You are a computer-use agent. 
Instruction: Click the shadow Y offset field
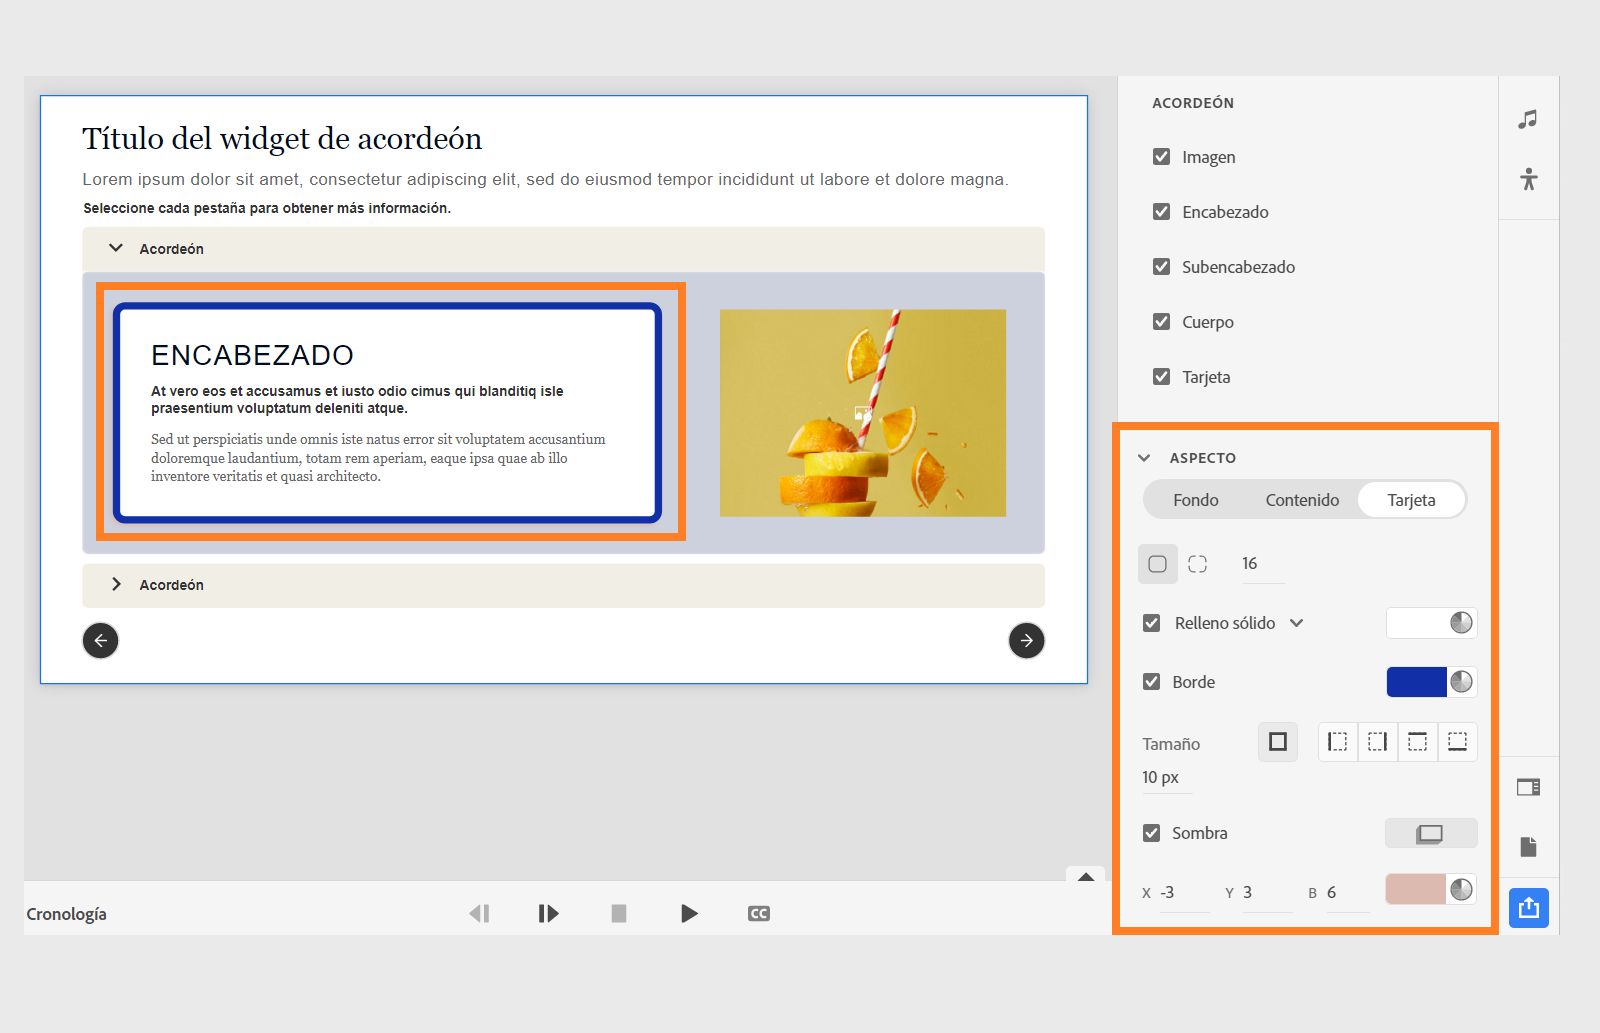(x=1267, y=892)
